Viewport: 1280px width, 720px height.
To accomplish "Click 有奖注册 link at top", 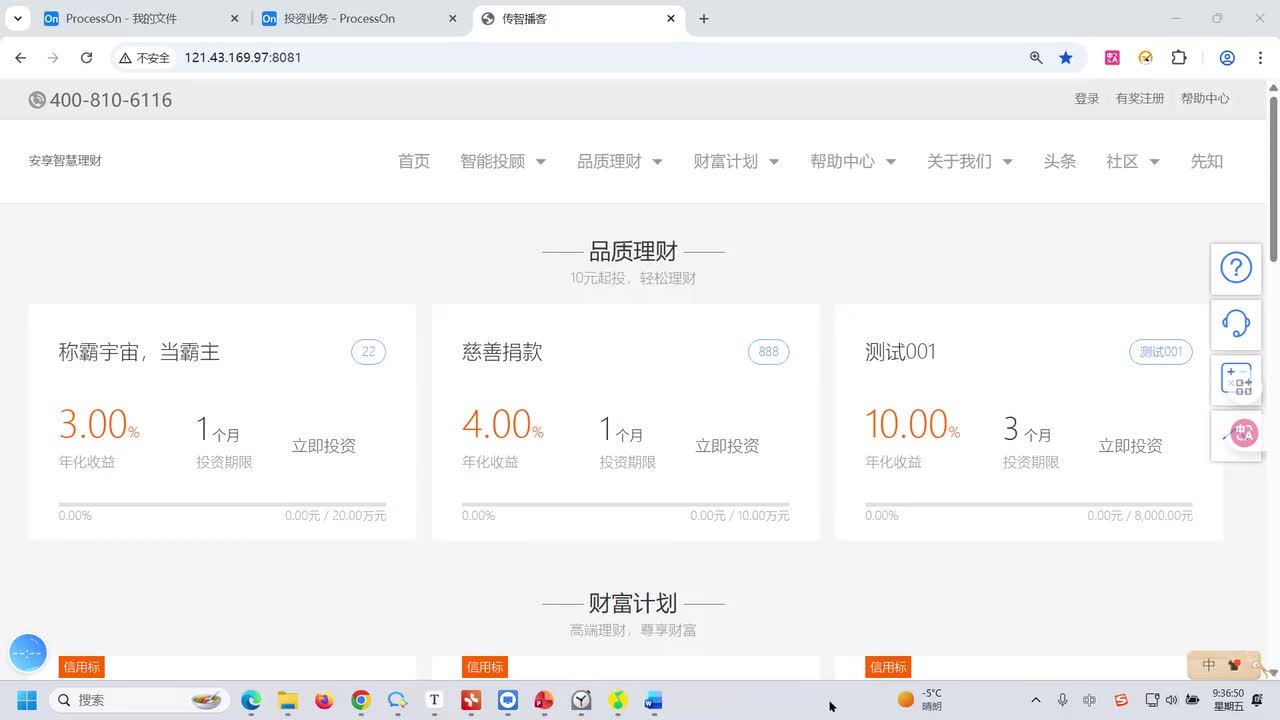I will (x=1140, y=98).
